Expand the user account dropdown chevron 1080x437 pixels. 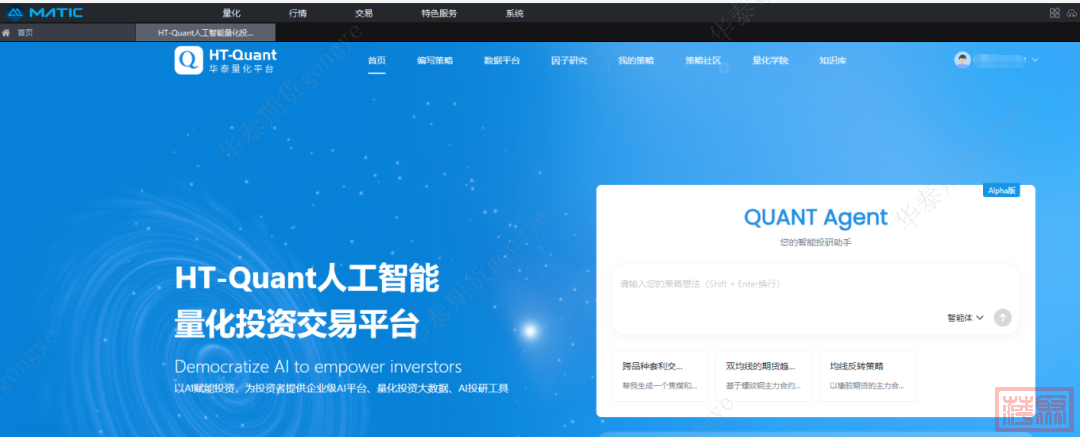[x=1035, y=60]
